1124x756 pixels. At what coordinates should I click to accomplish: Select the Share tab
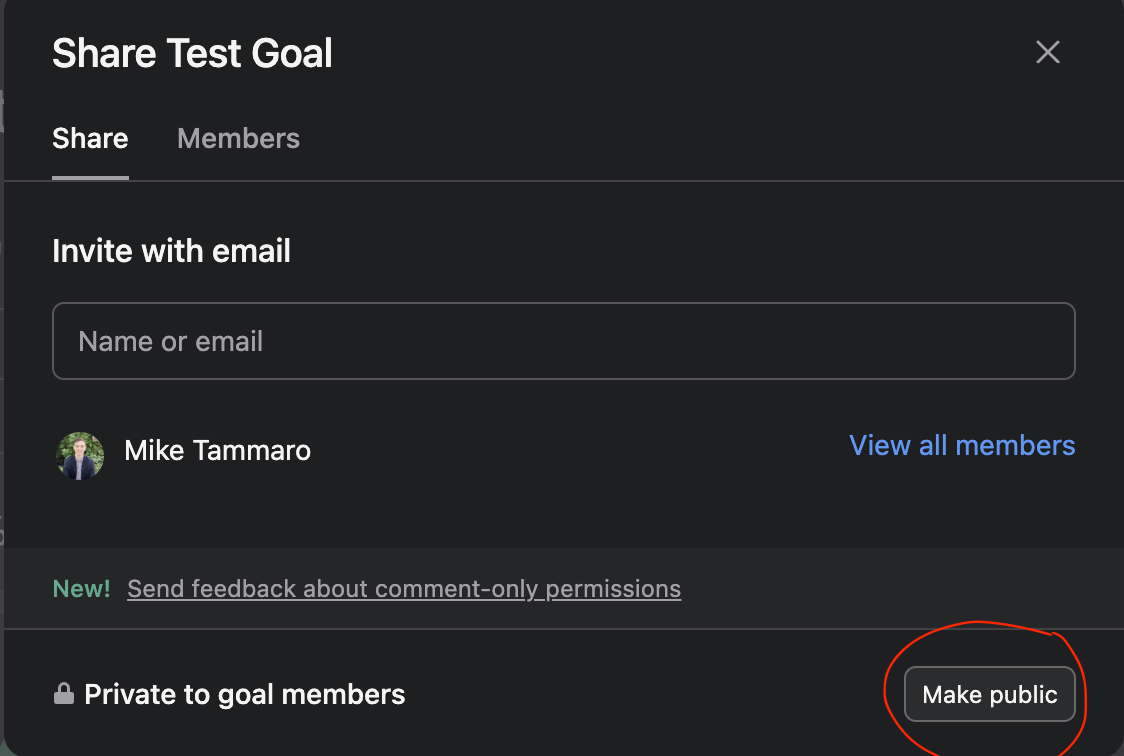click(90, 138)
